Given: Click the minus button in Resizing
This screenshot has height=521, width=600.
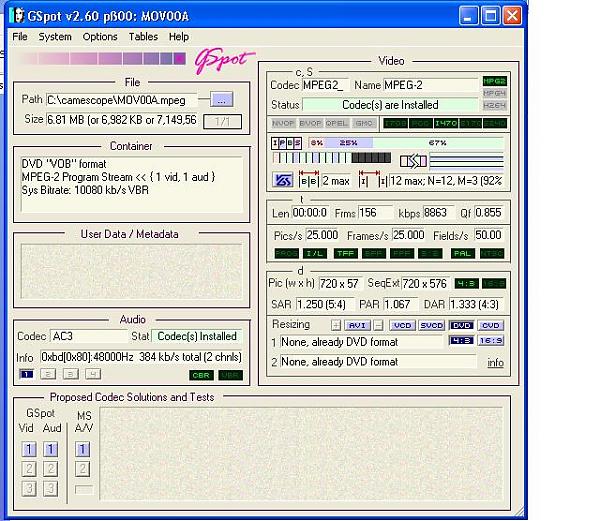Looking at the screenshot, I should pos(378,326).
